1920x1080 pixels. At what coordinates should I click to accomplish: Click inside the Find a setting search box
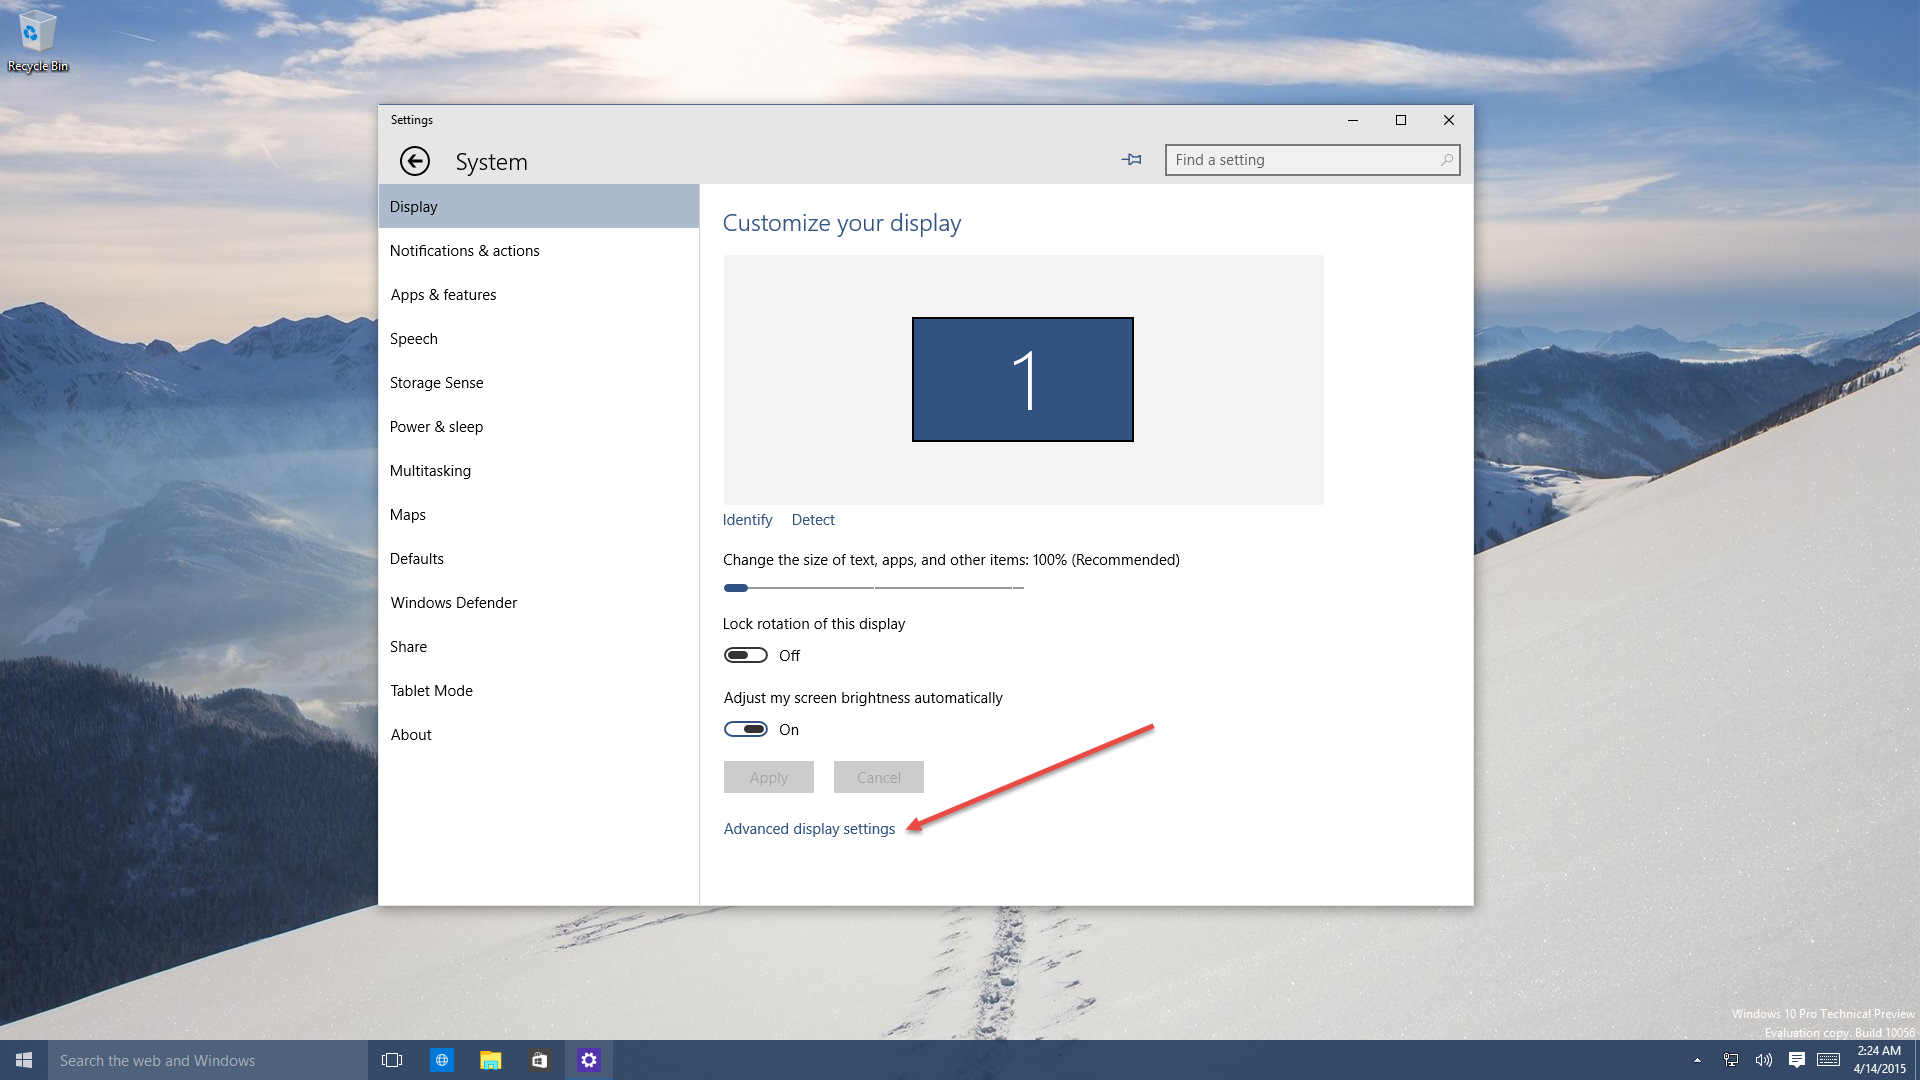tap(1300, 159)
